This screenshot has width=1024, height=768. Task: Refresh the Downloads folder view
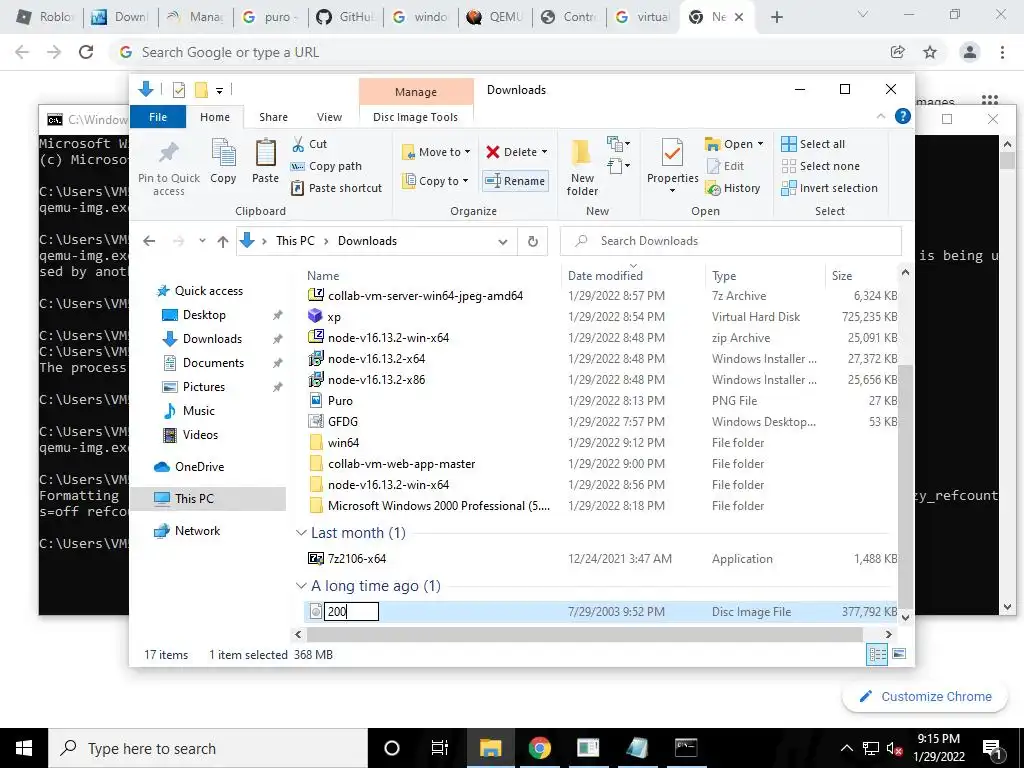[533, 242]
